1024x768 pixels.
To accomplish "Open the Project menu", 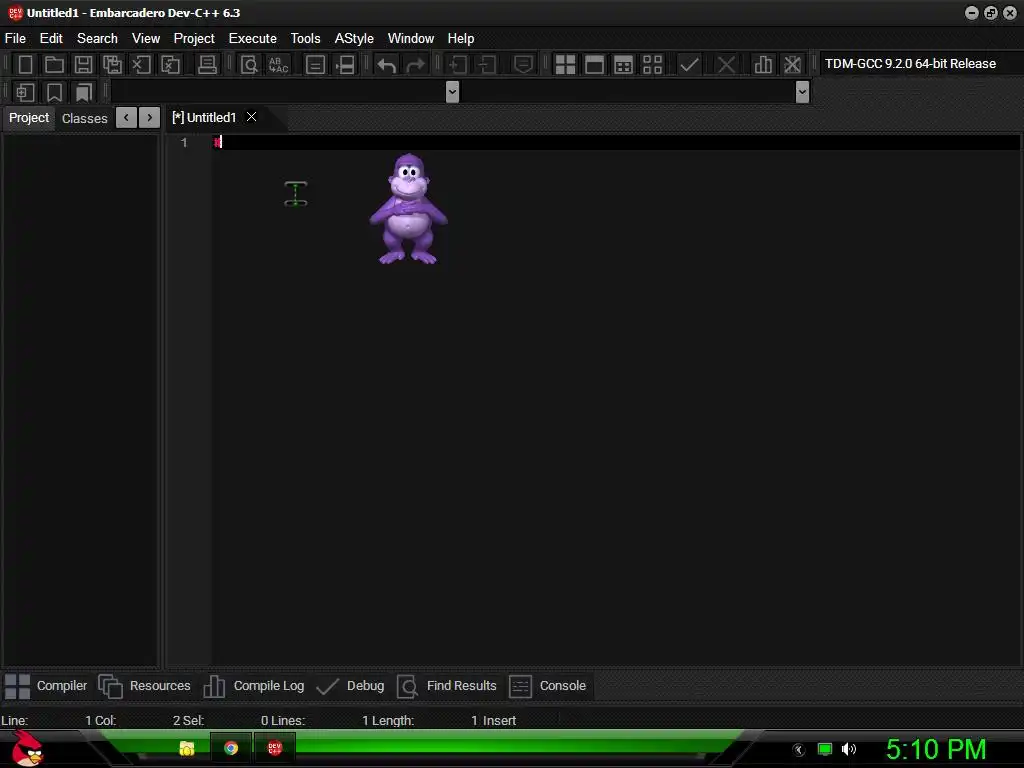I will click(x=194, y=39).
